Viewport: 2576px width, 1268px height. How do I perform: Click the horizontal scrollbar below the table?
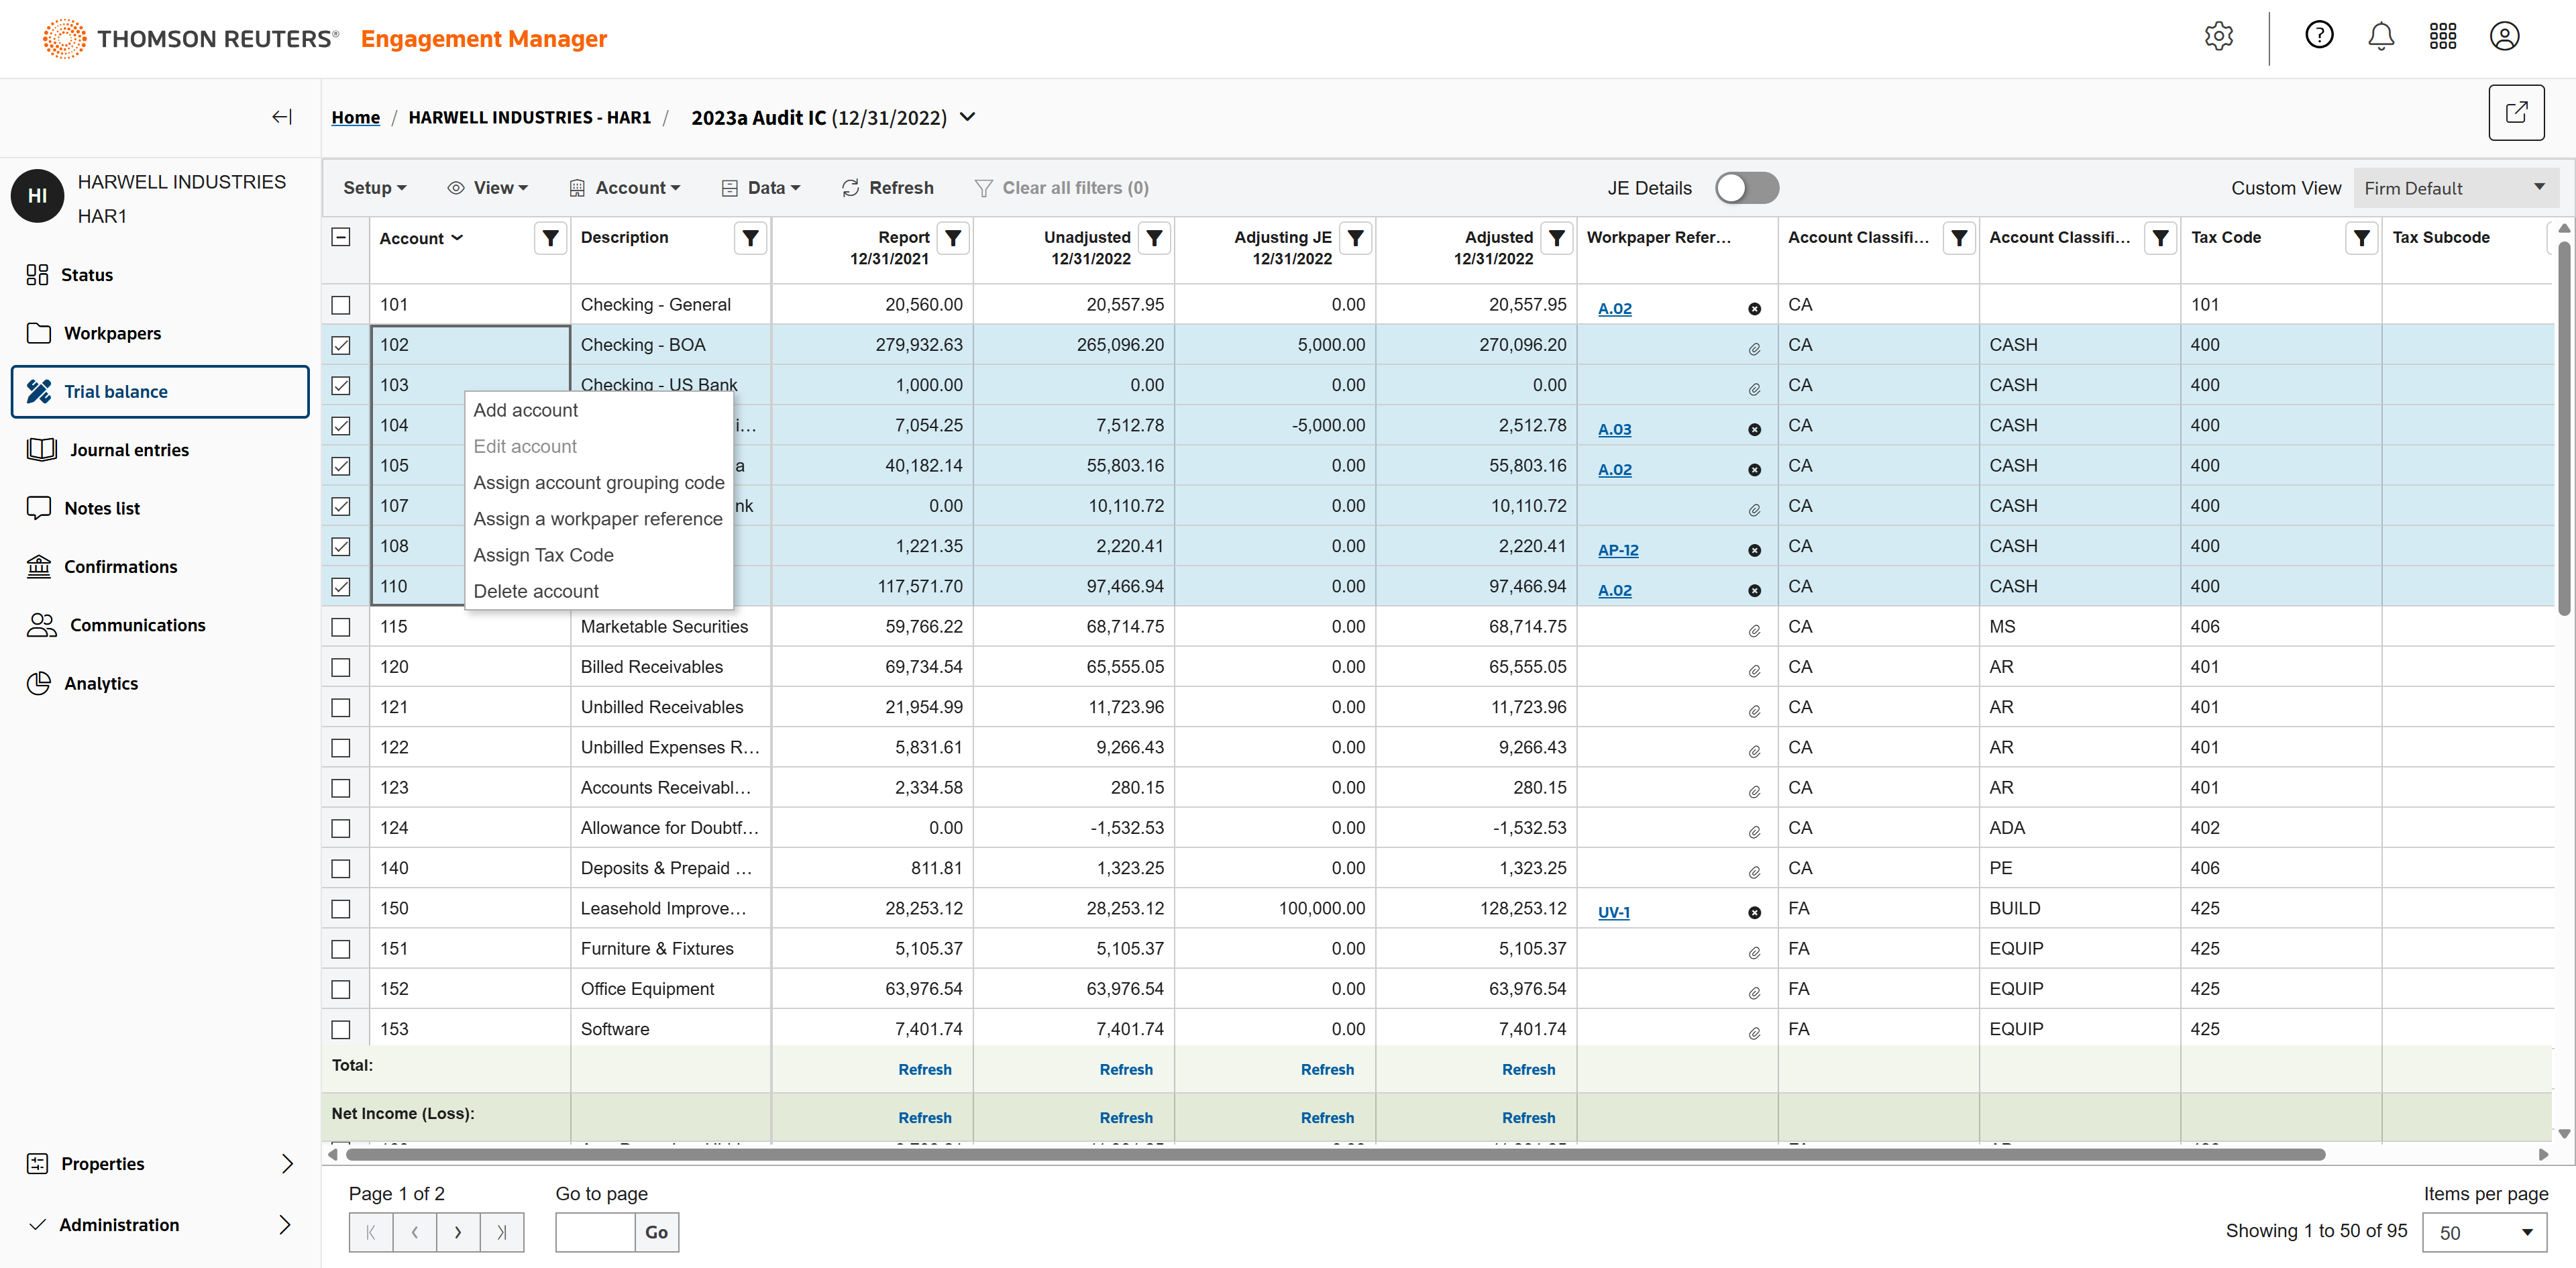pos(1335,1154)
